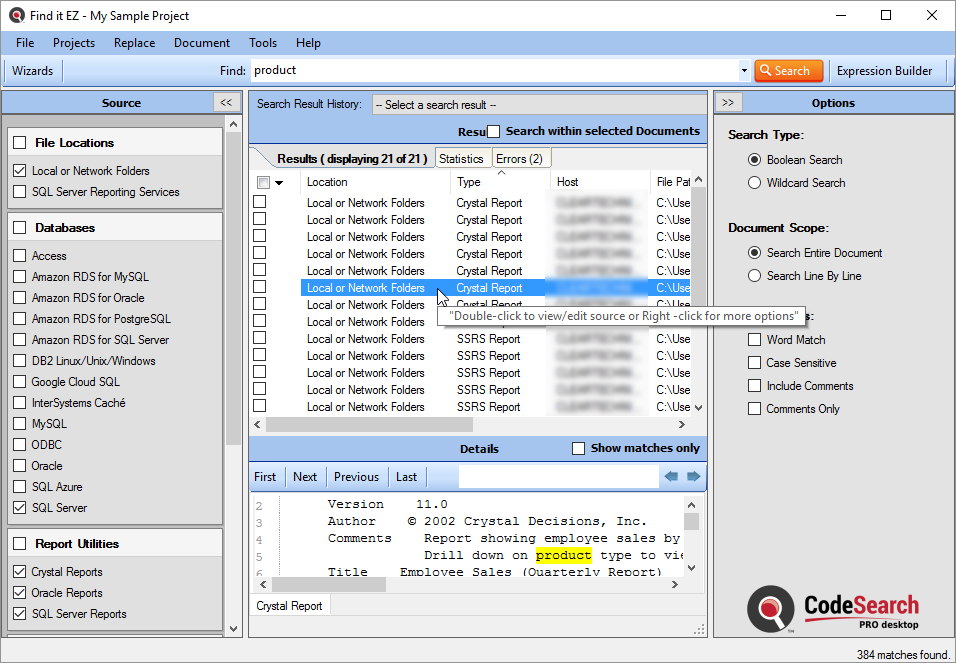
Task: Click the Find it EZ app icon
Action: tap(16, 15)
